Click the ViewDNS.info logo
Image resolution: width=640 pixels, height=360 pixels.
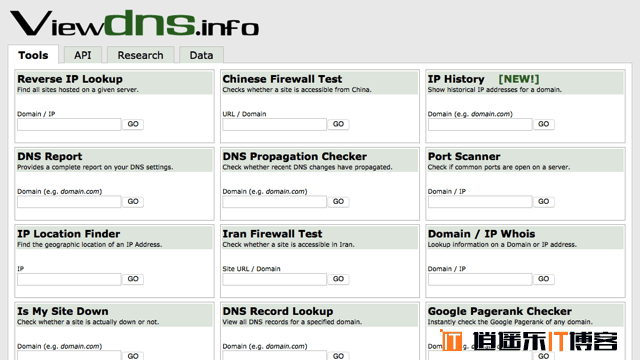point(134,24)
